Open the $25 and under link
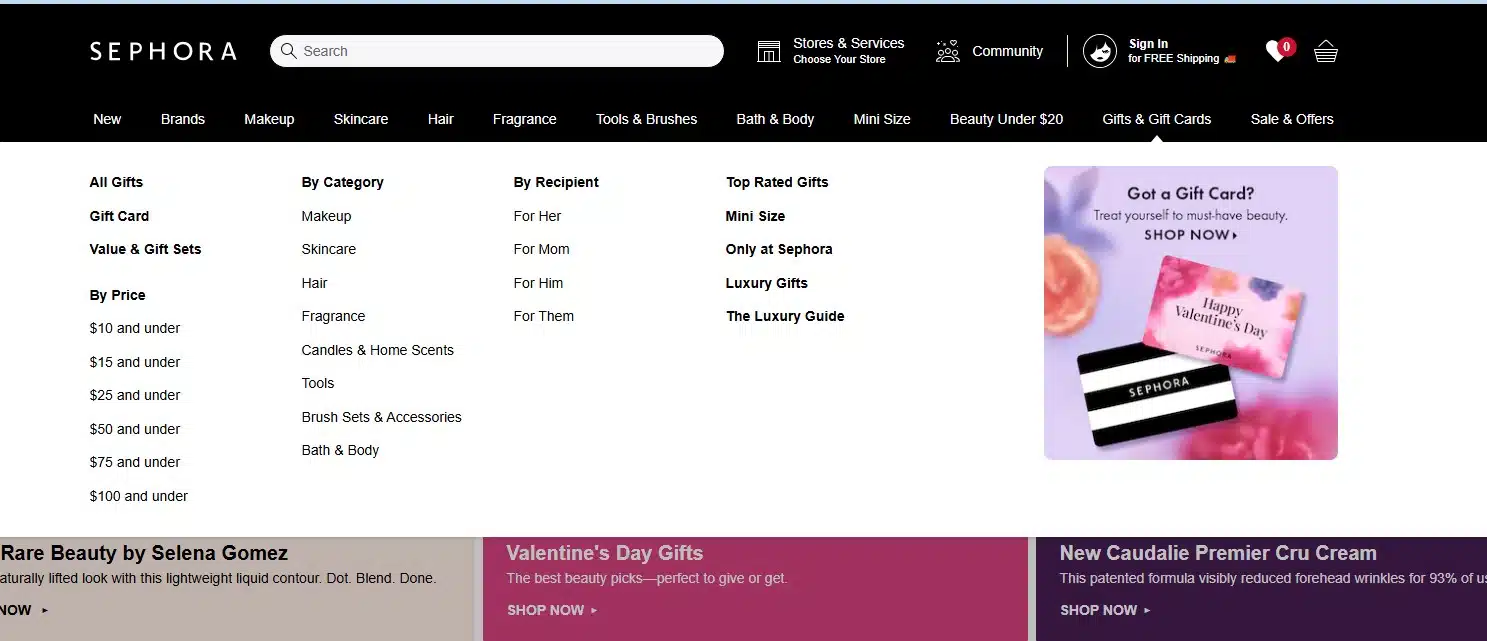 (x=135, y=395)
